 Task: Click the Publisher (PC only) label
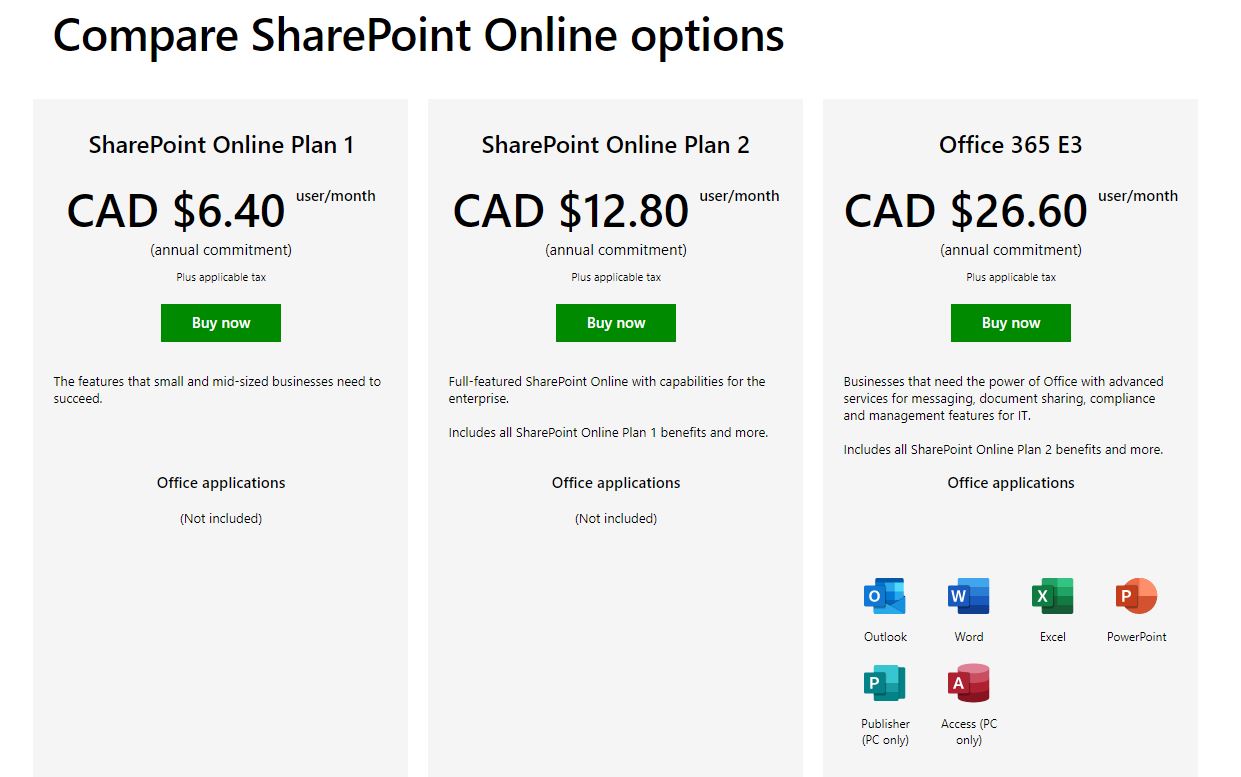click(885, 732)
